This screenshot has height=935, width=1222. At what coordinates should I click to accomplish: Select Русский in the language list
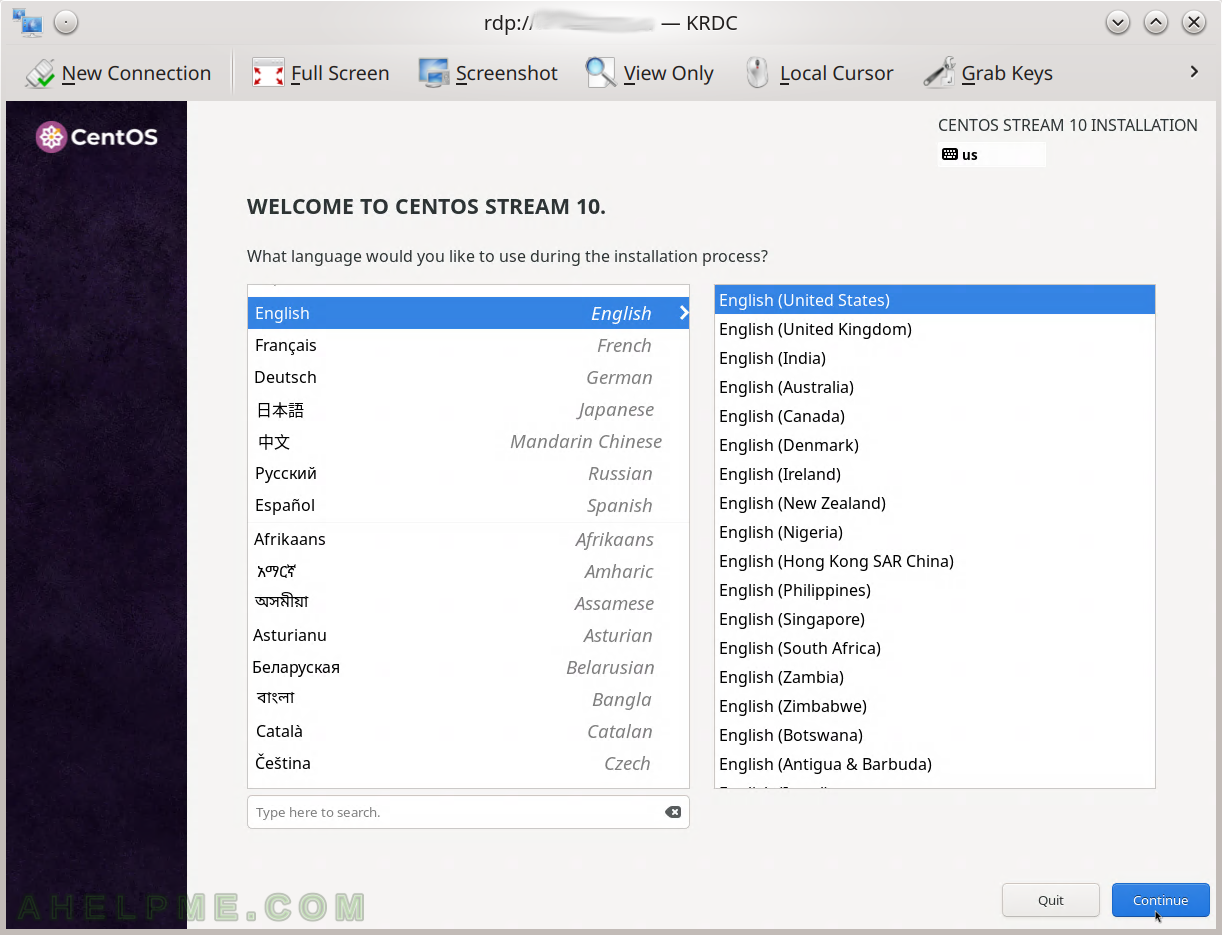468,473
